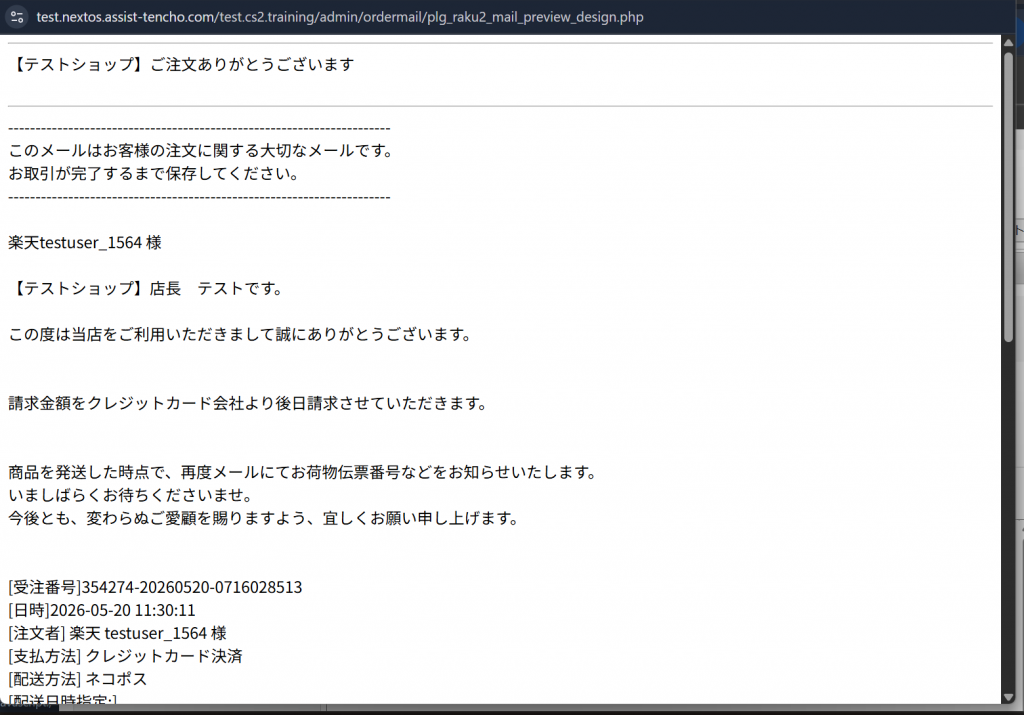Click the scroll up arrow of the scrollbar
Screen dimensions: 1024x715
(1008, 42)
